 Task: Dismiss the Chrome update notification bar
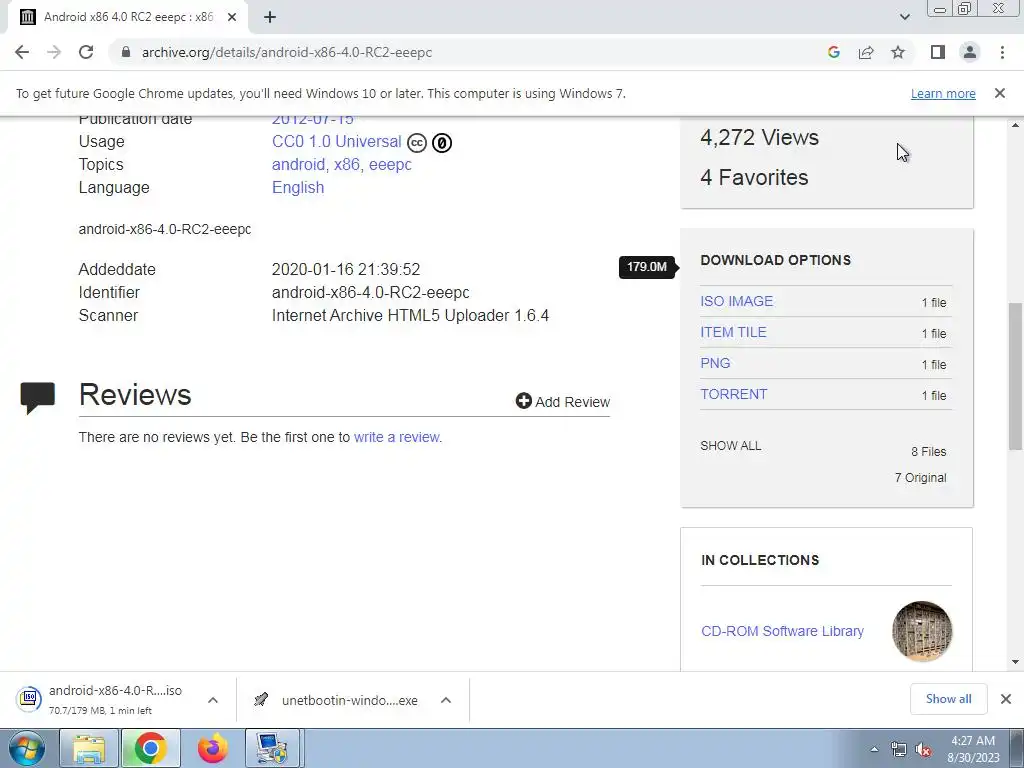(x=1000, y=93)
